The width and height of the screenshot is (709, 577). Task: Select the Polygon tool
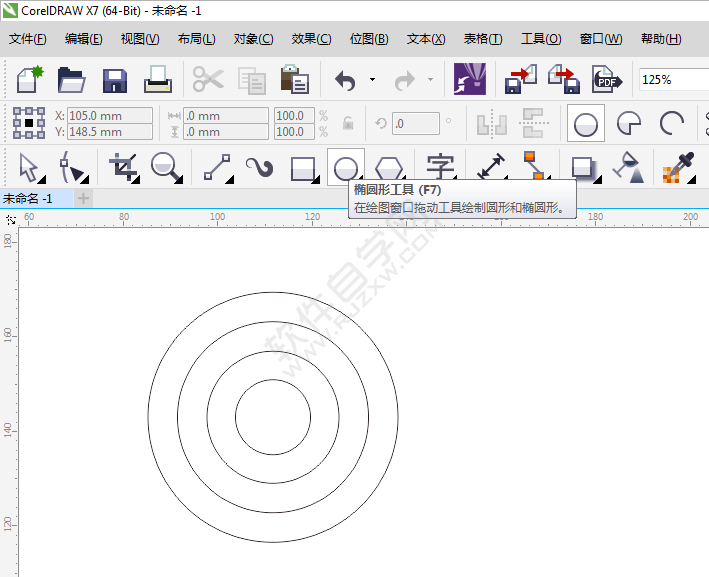pyautogui.click(x=389, y=167)
